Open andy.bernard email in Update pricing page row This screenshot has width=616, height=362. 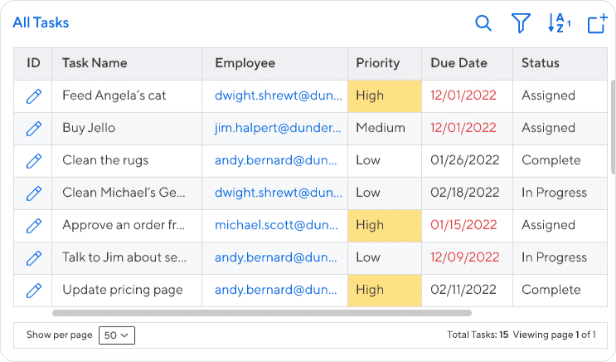coord(276,290)
